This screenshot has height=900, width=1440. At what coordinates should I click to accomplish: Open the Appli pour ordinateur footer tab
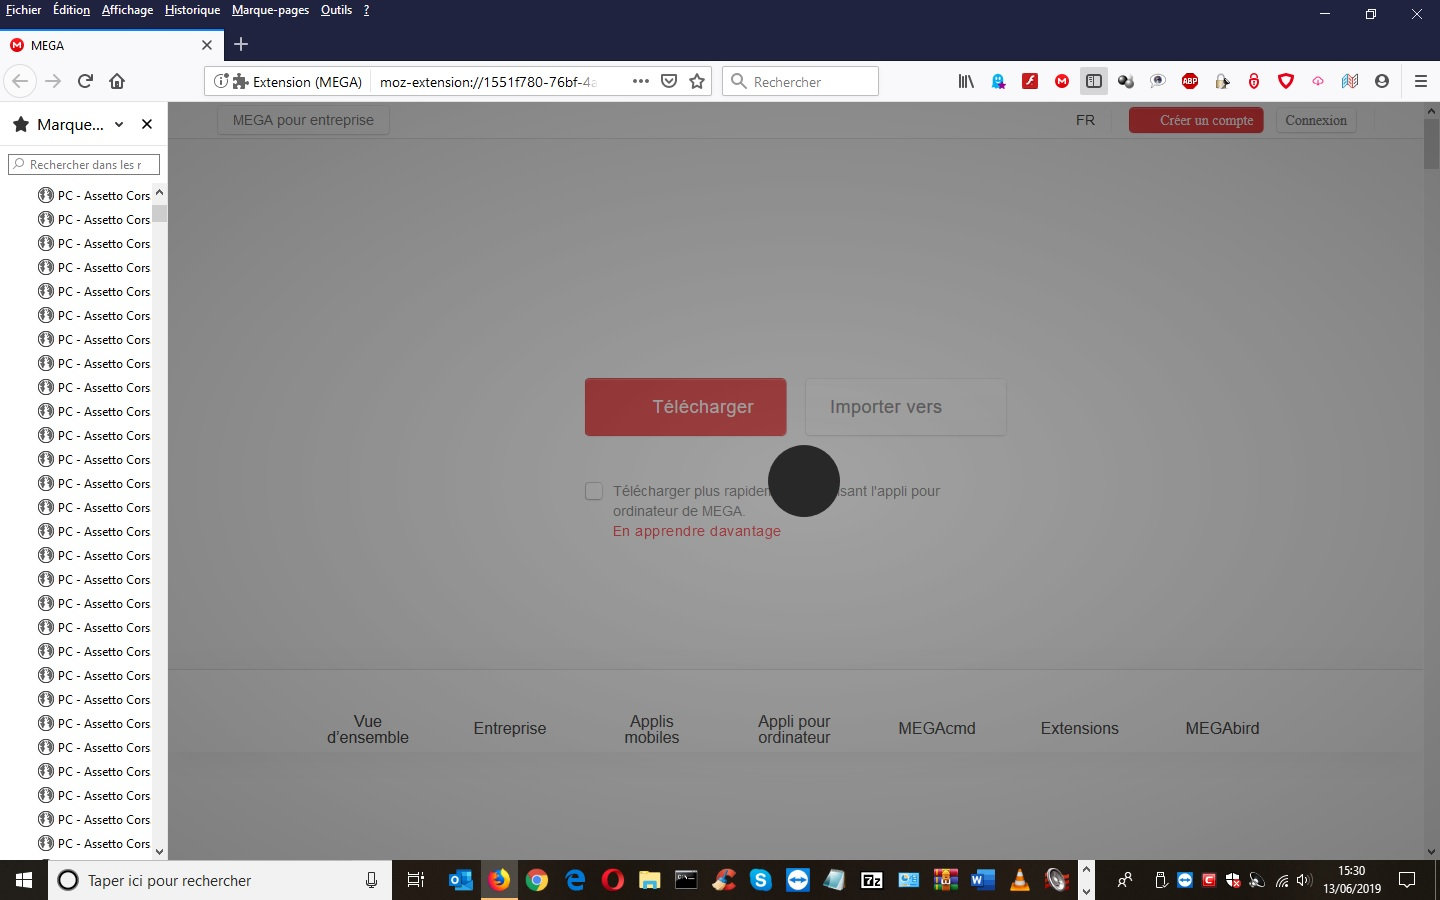pyautogui.click(x=794, y=729)
